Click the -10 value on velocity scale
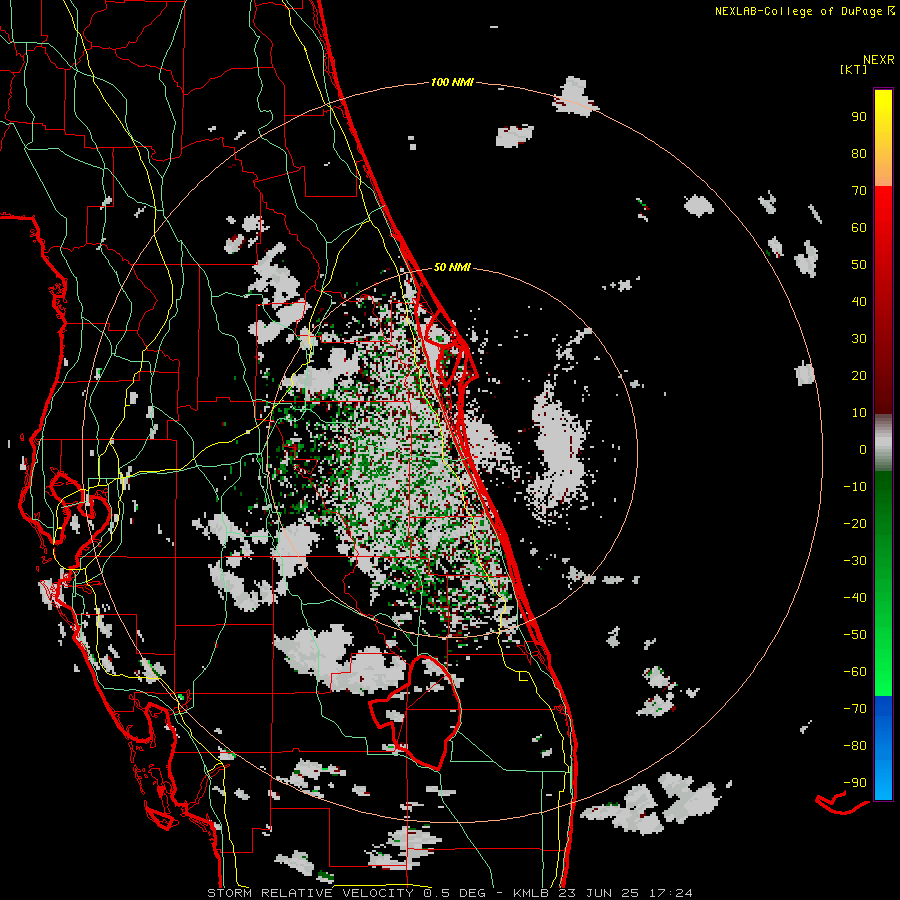The image size is (900, 900). click(x=855, y=487)
